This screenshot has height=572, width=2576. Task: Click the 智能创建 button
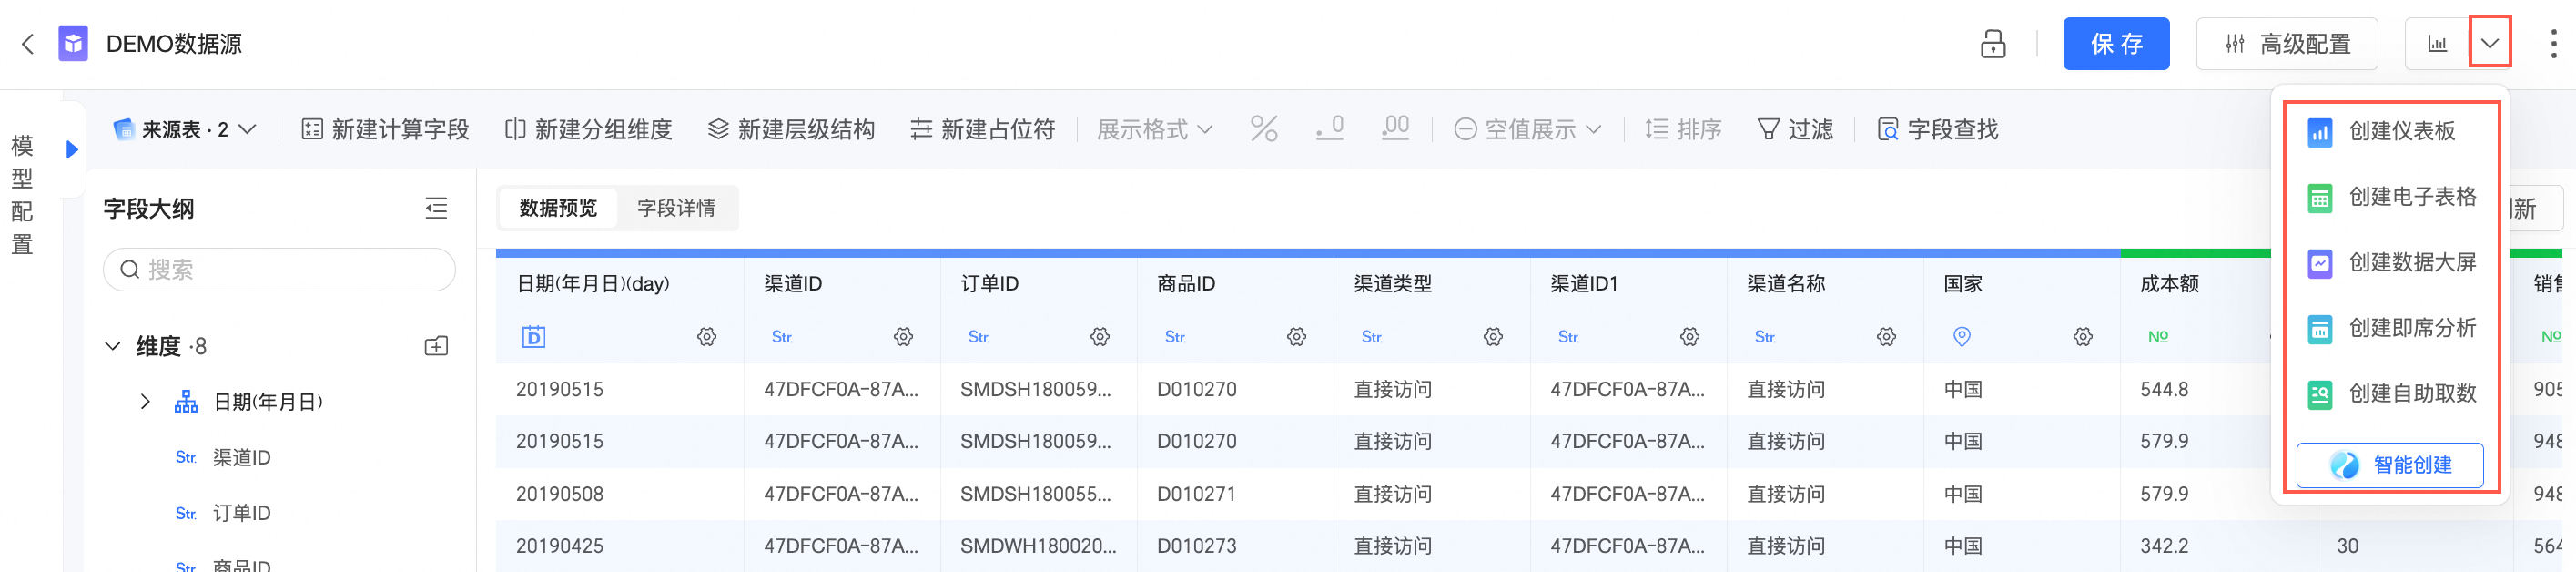click(2389, 465)
